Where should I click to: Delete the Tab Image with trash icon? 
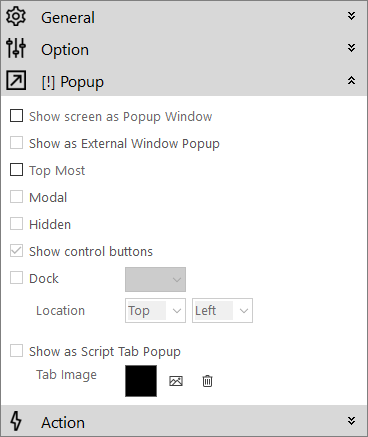(x=207, y=381)
